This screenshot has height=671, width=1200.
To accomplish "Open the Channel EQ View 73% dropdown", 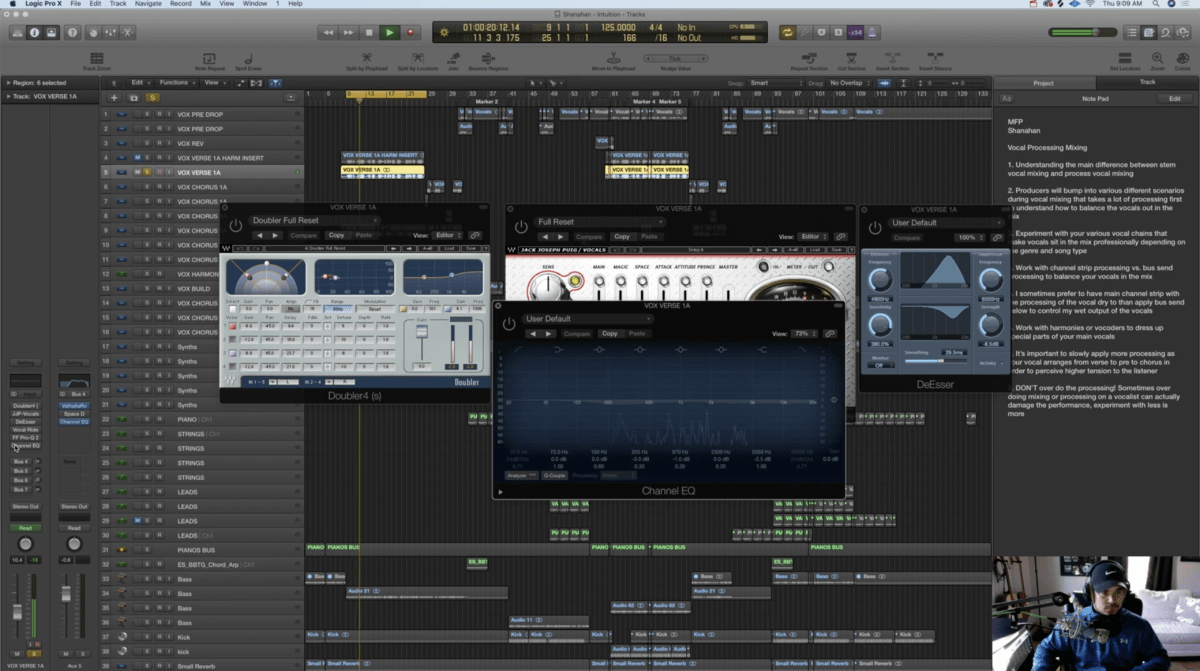I will click(803, 333).
